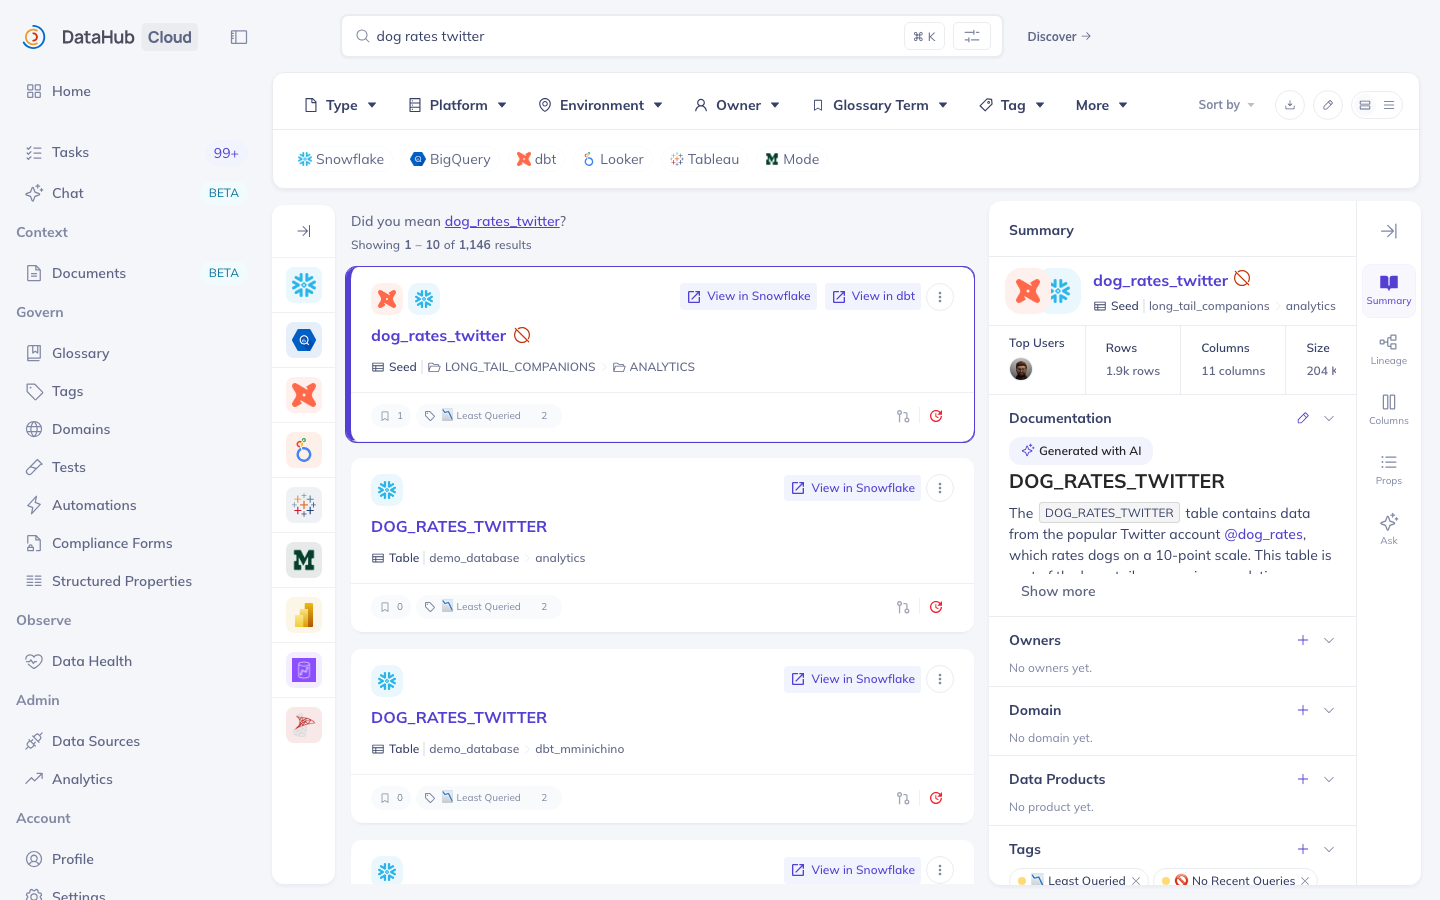
Task: Select Tableau icon in platform sidebar
Action: coord(304,505)
